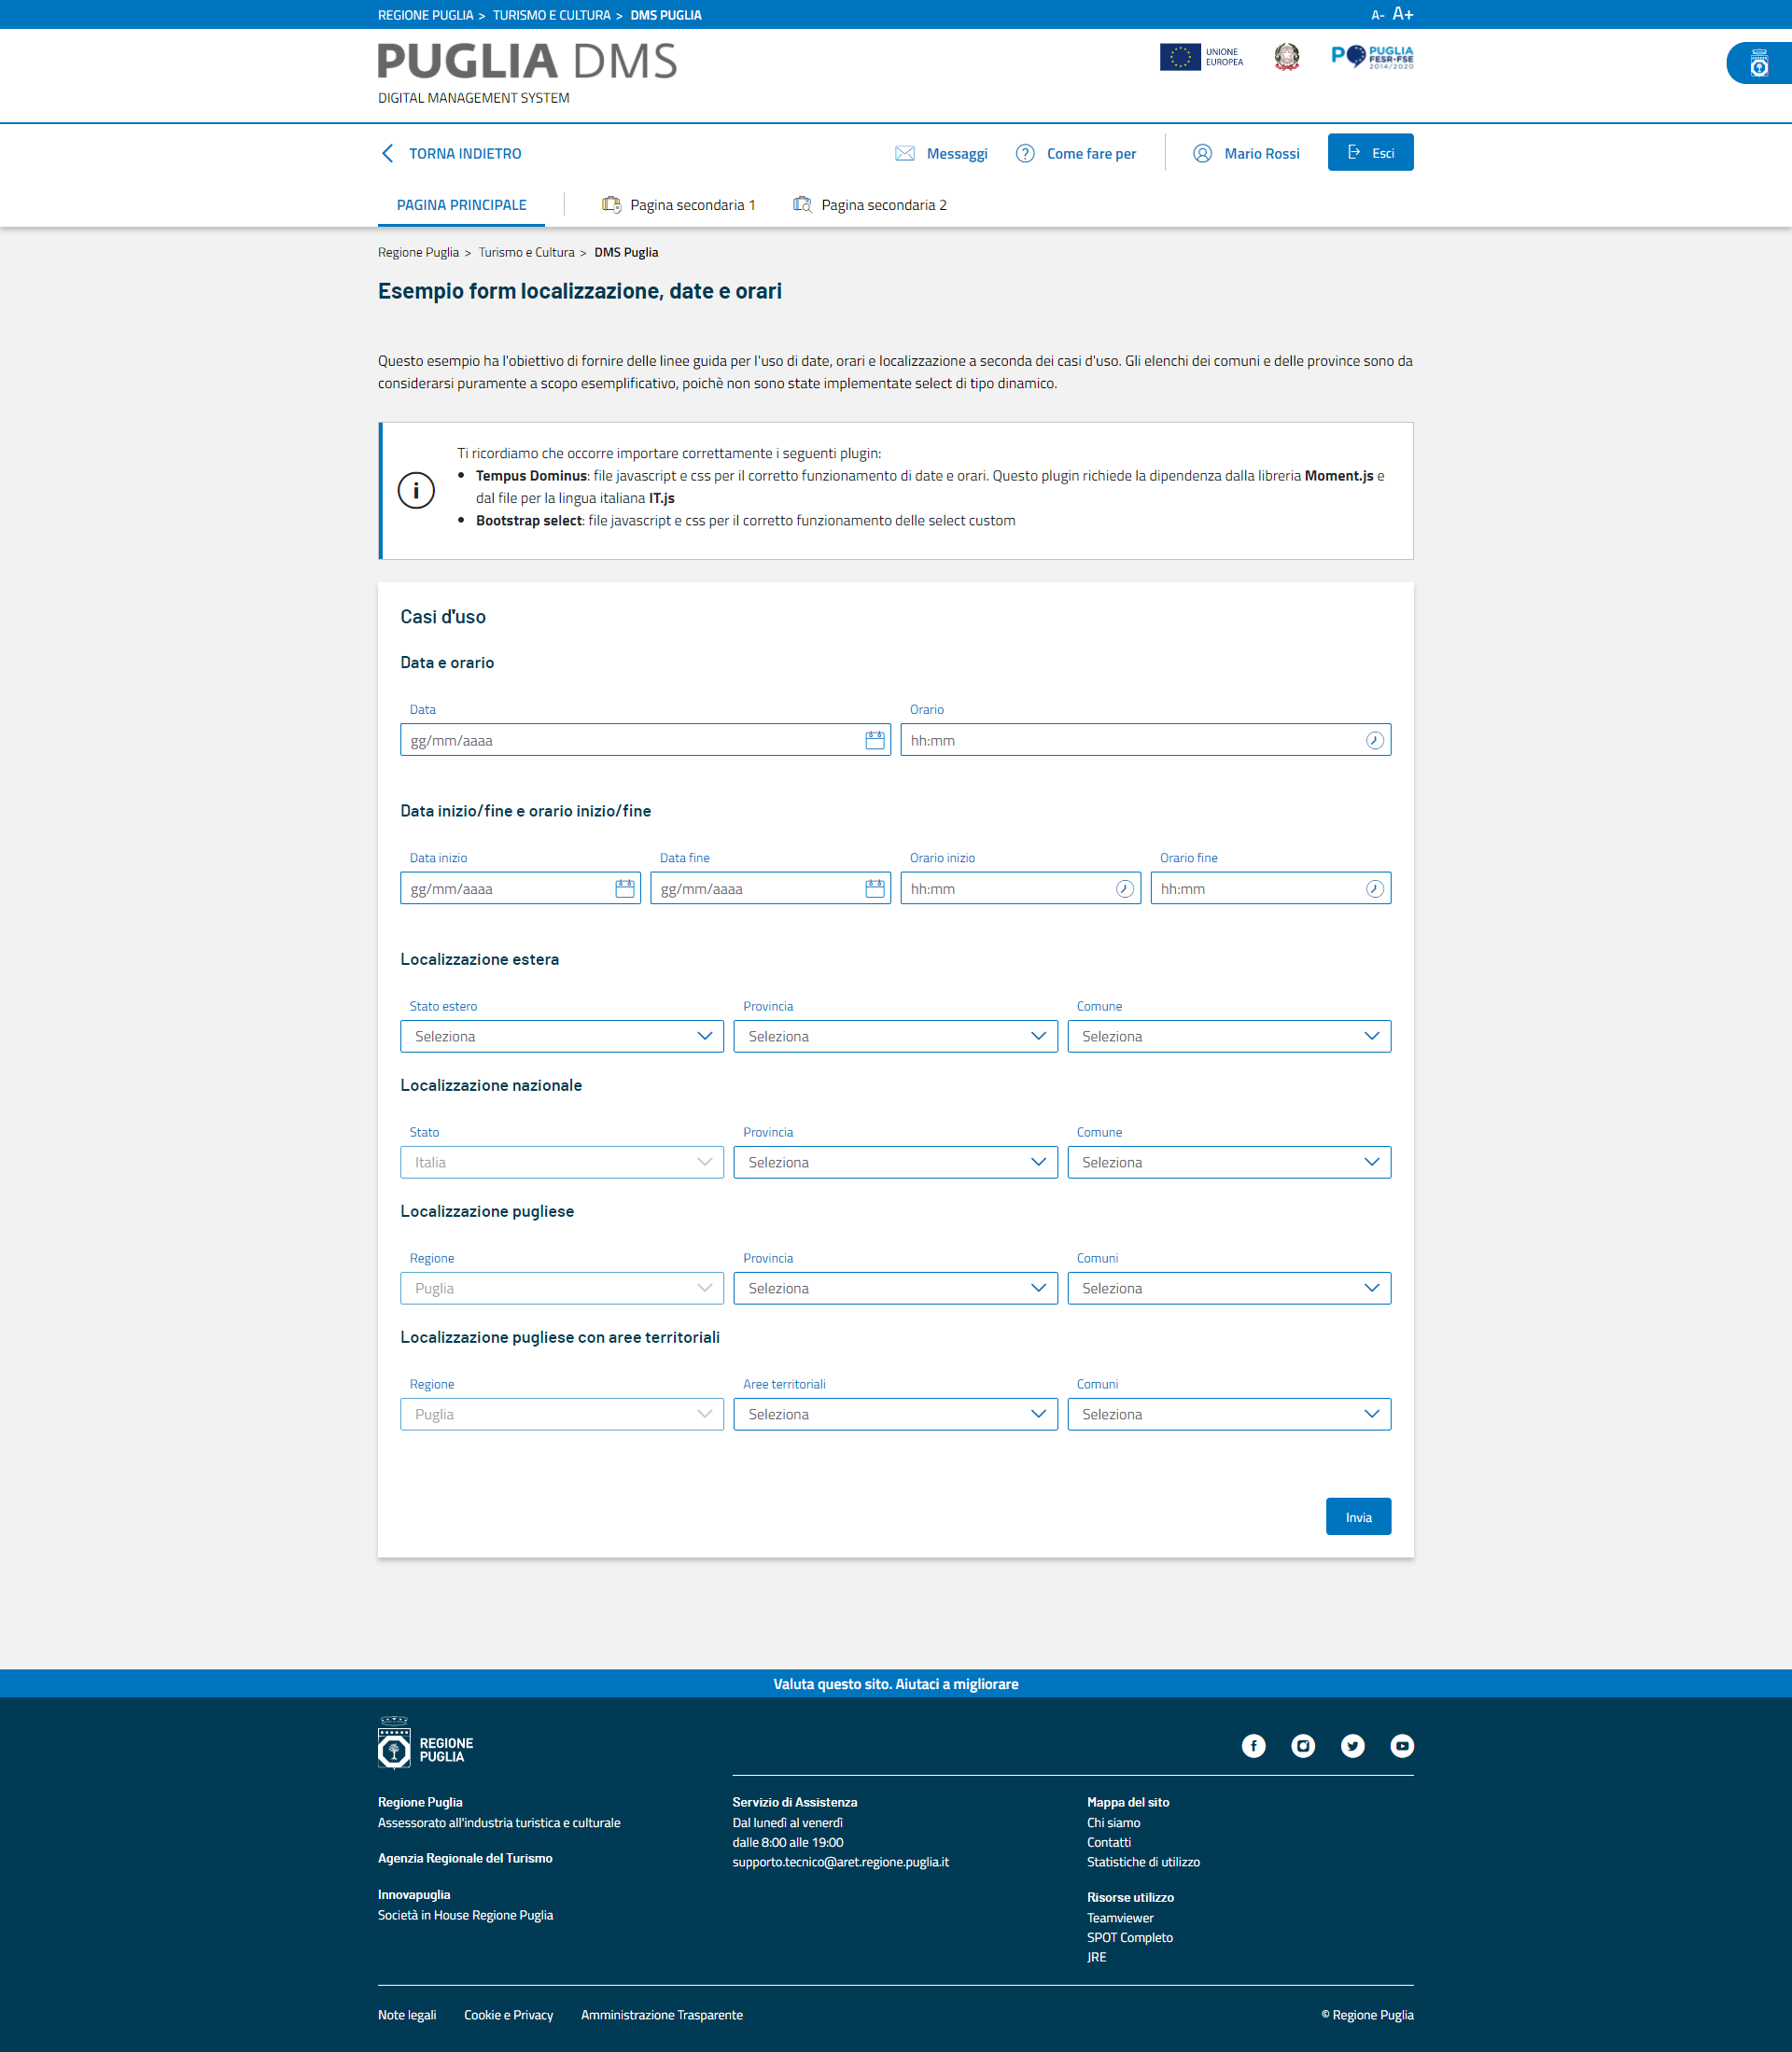Click the Invia submit button
1792x2052 pixels.
(1358, 1516)
